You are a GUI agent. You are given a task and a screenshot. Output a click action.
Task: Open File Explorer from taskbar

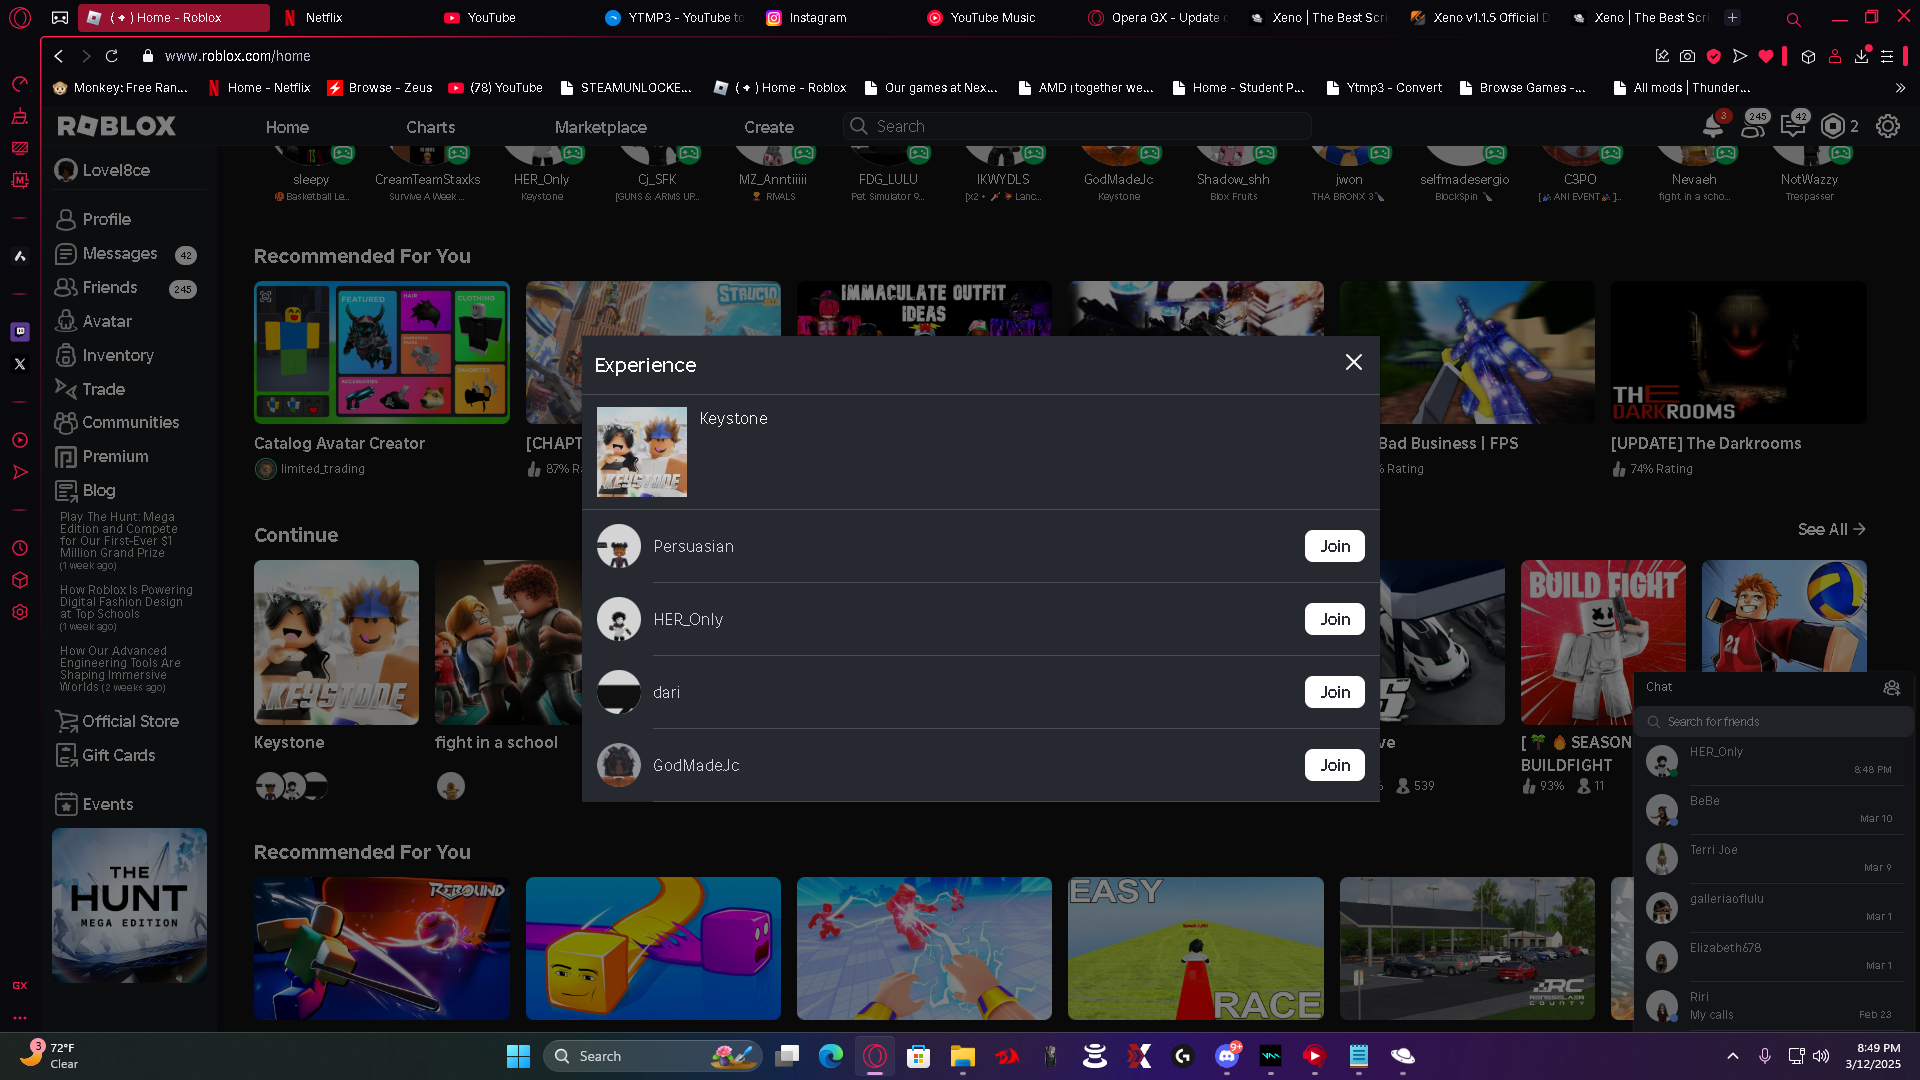pos(963,1056)
